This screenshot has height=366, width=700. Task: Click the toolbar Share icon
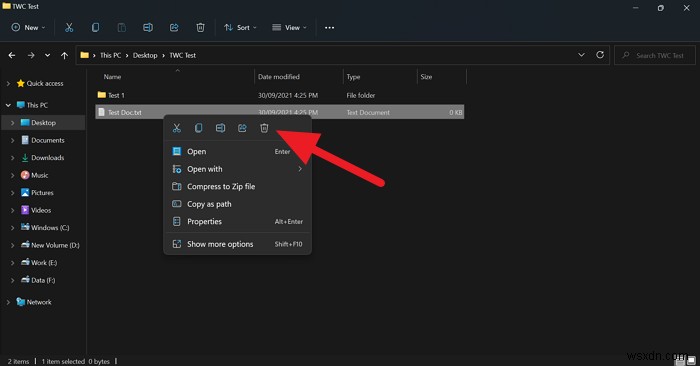[x=174, y=28]
